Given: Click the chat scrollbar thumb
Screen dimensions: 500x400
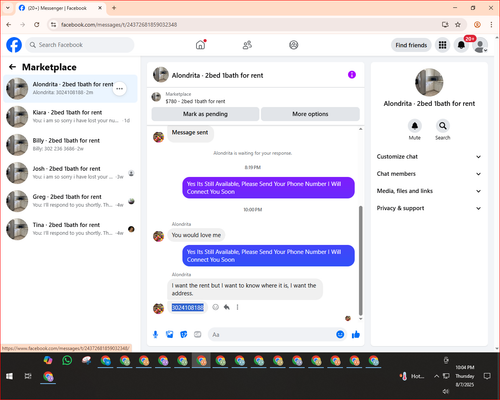Looking at the screenshot, I should (x=360, y=260).
